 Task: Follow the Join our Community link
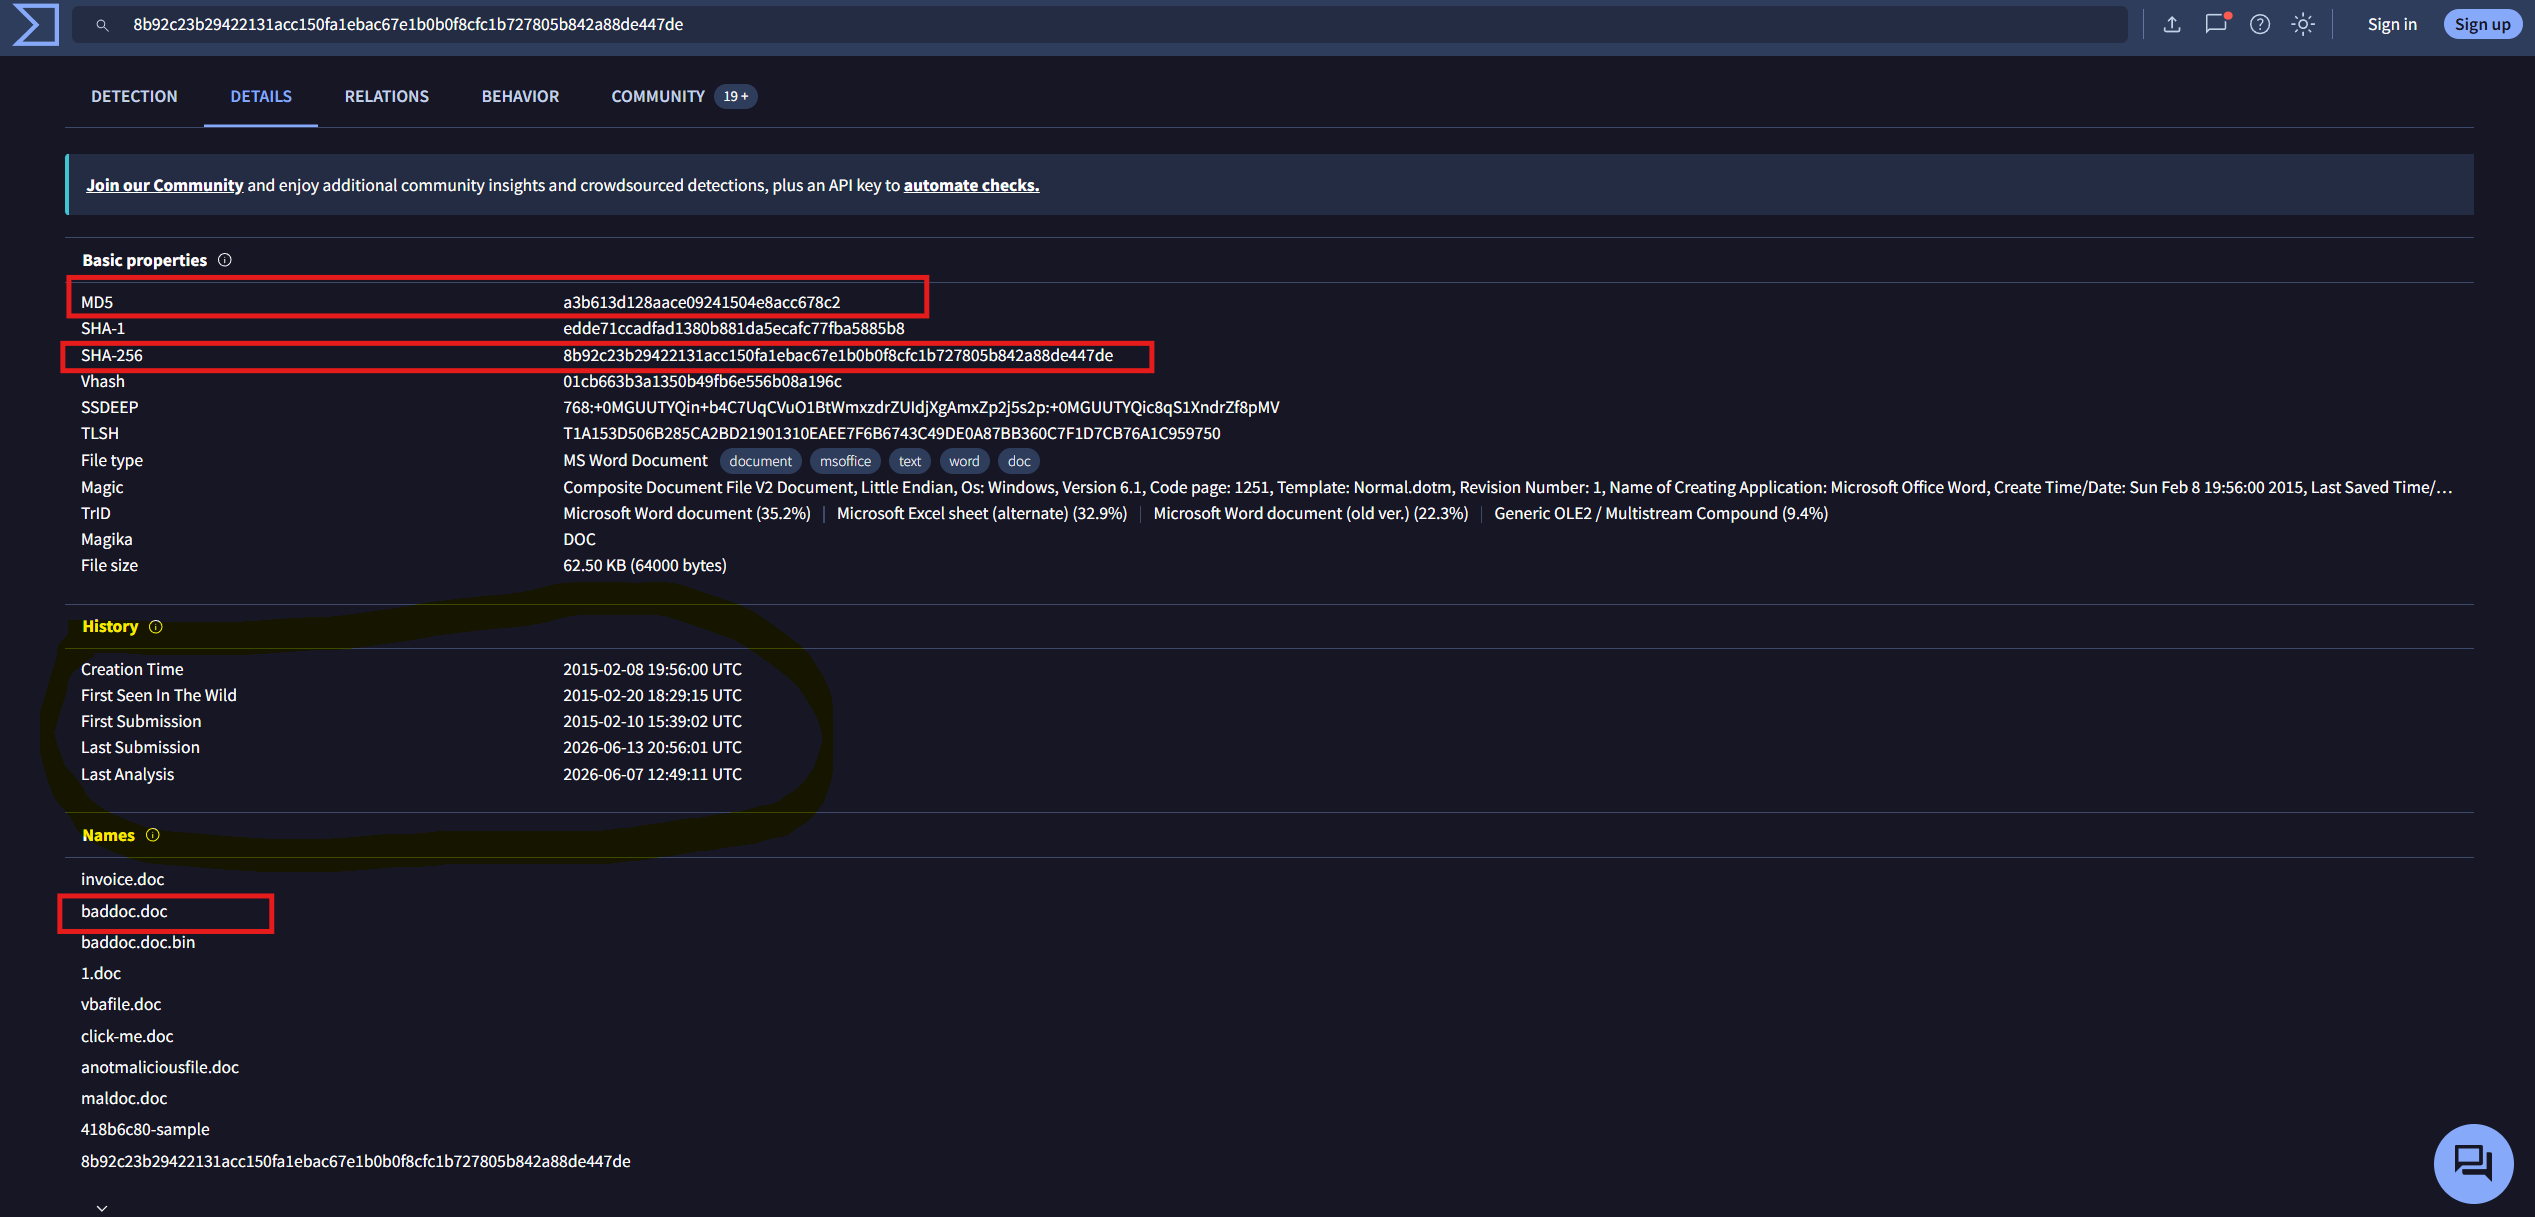(165, 185)
